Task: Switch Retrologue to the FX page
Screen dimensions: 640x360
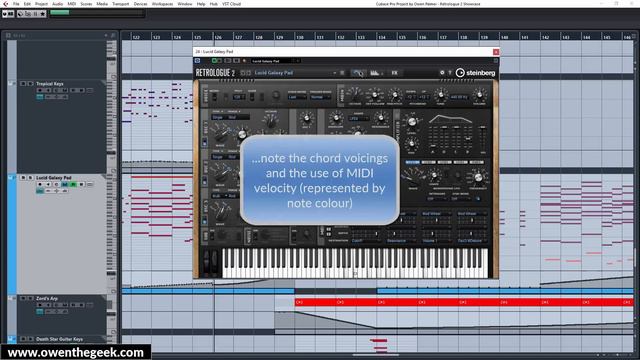Action: click(394, 73)
